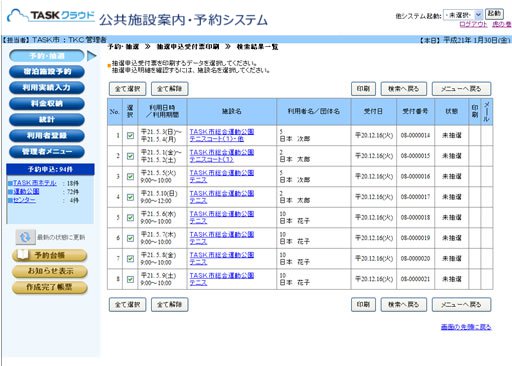Click the 施設名 column header
Viewport: 512px width, 366px height.
232,111
